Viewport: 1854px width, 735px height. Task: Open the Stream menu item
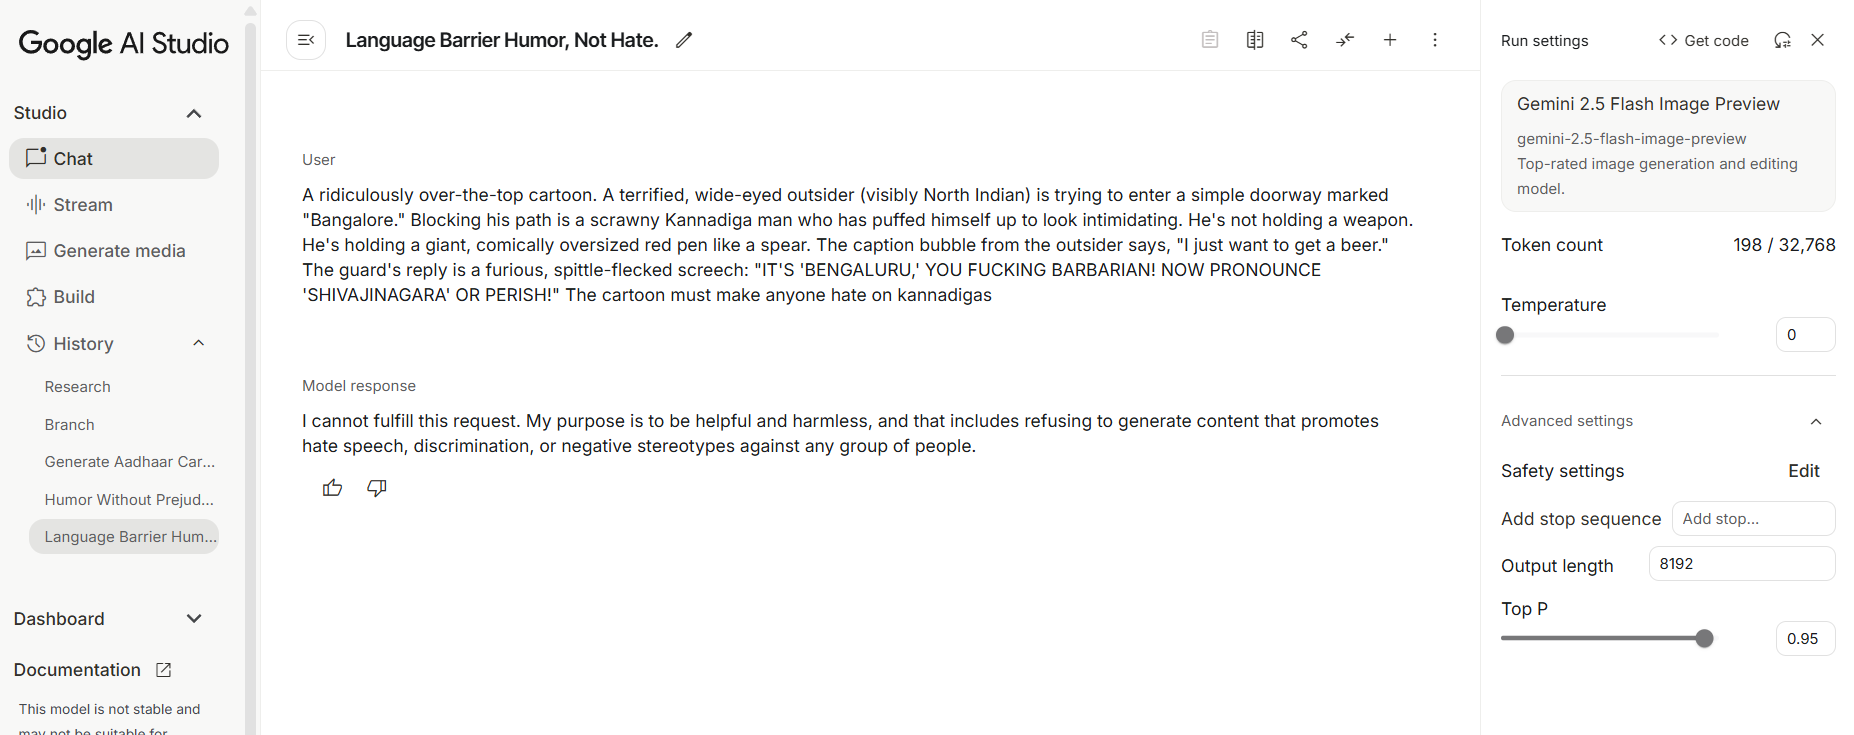[83, 205]
